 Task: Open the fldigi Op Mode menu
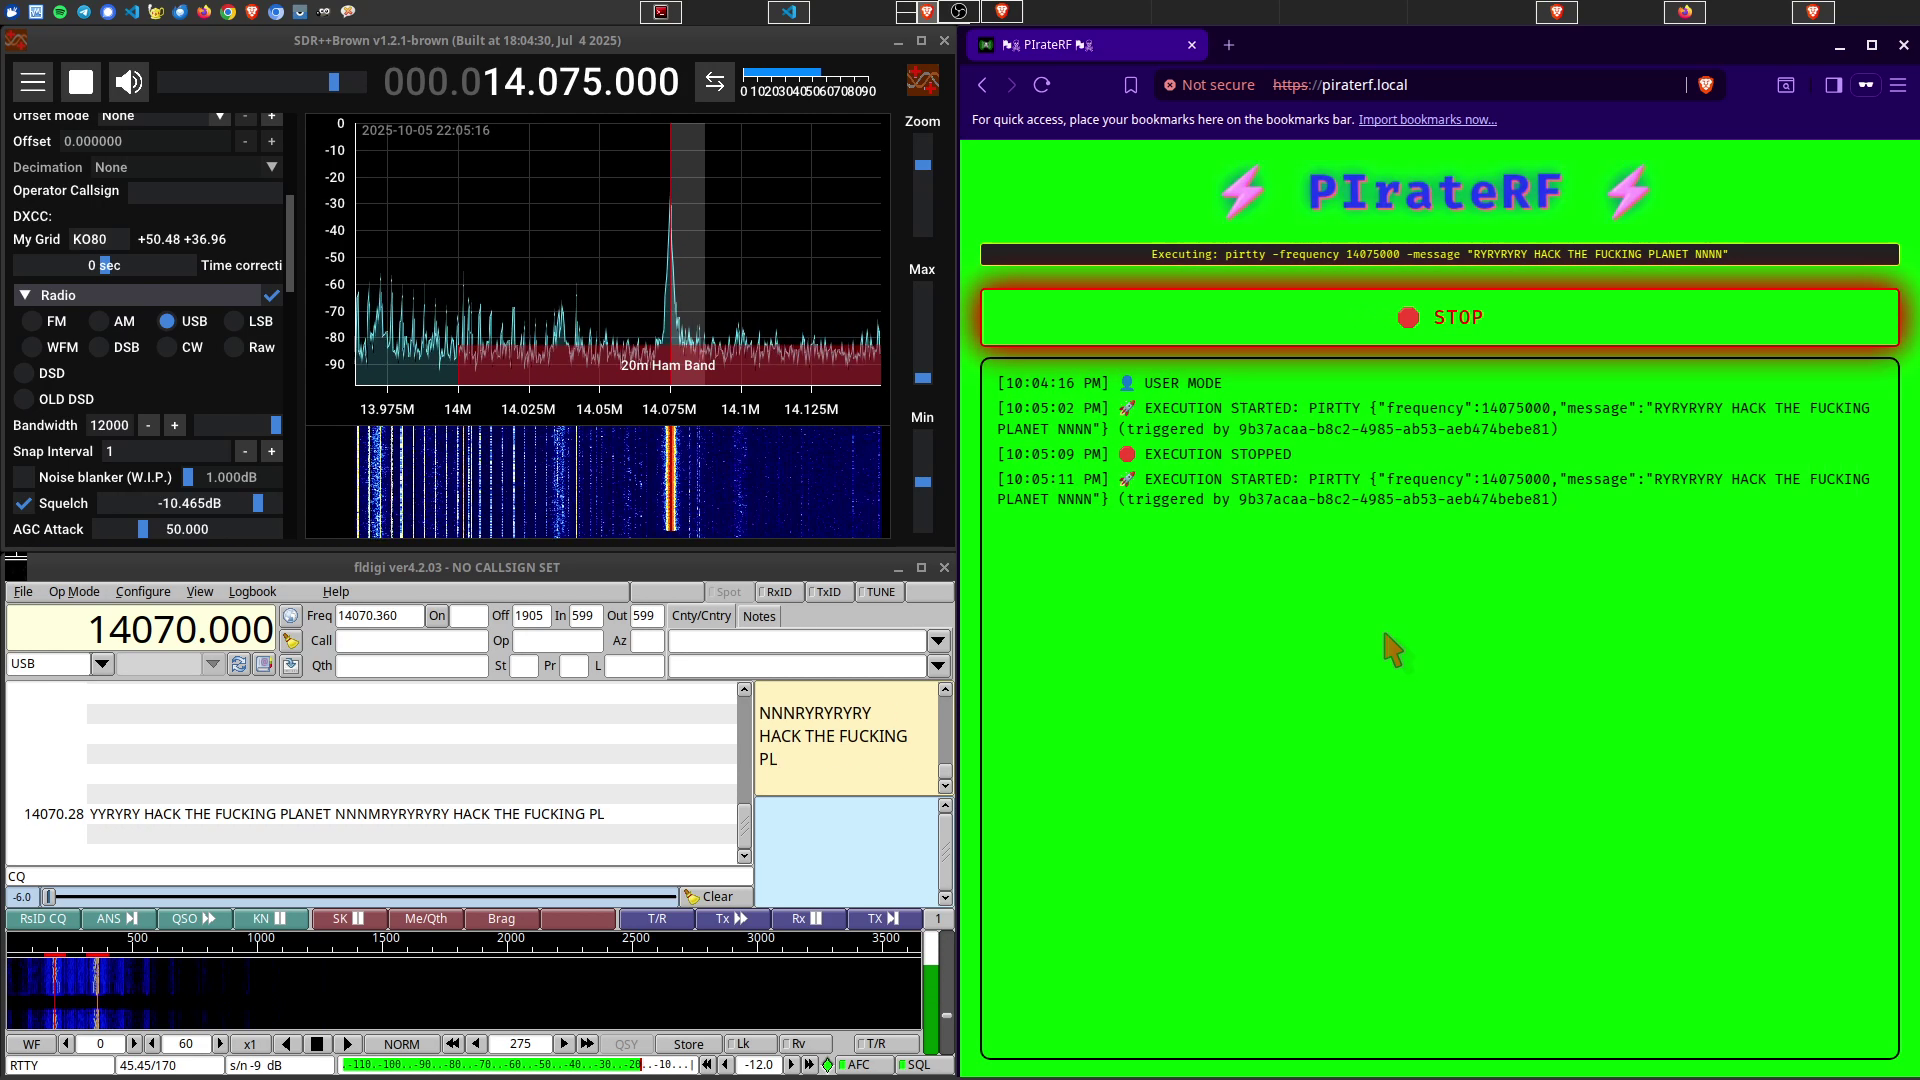74,592
